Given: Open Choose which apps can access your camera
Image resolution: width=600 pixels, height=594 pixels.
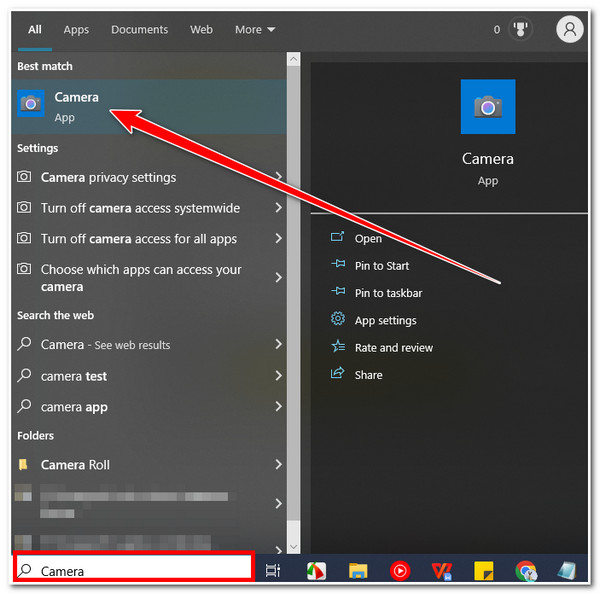Looking at the screenshot, I should click(149, 277).
